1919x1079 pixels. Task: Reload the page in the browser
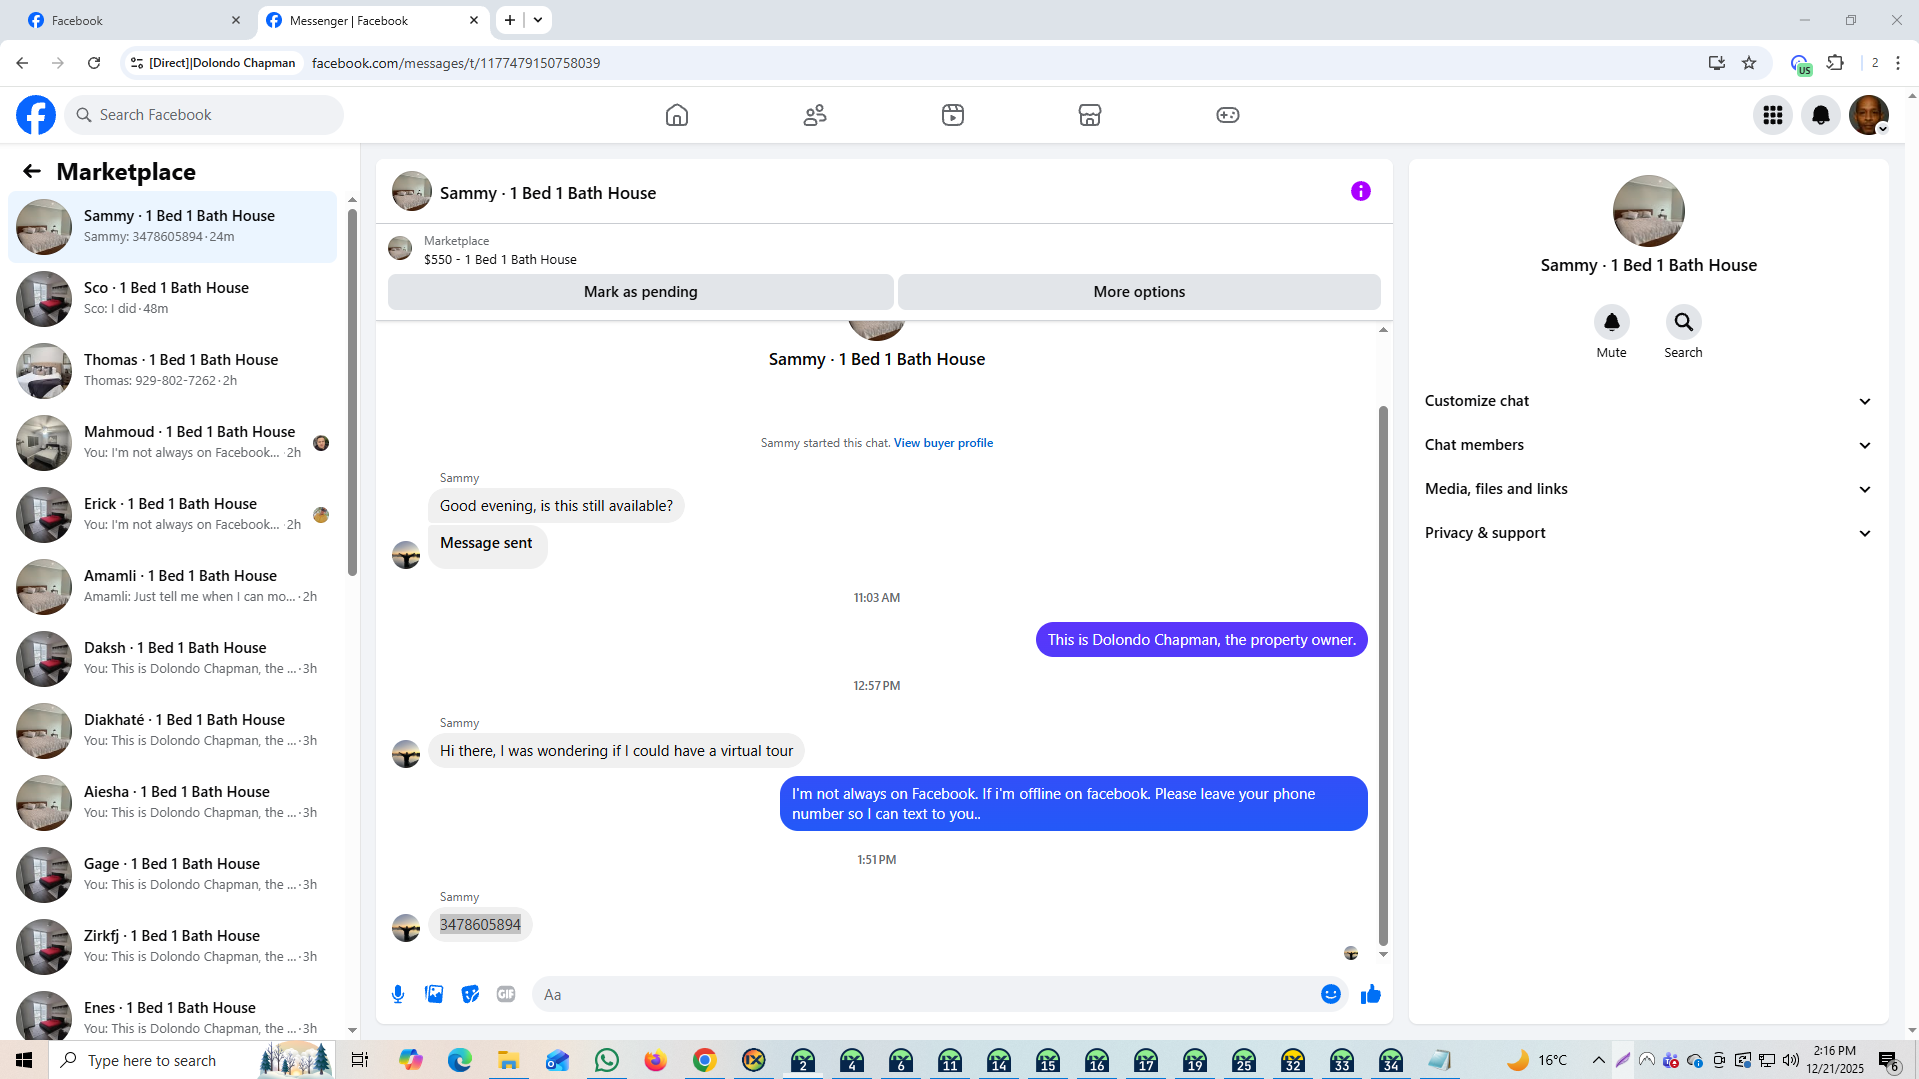point(94,63)
